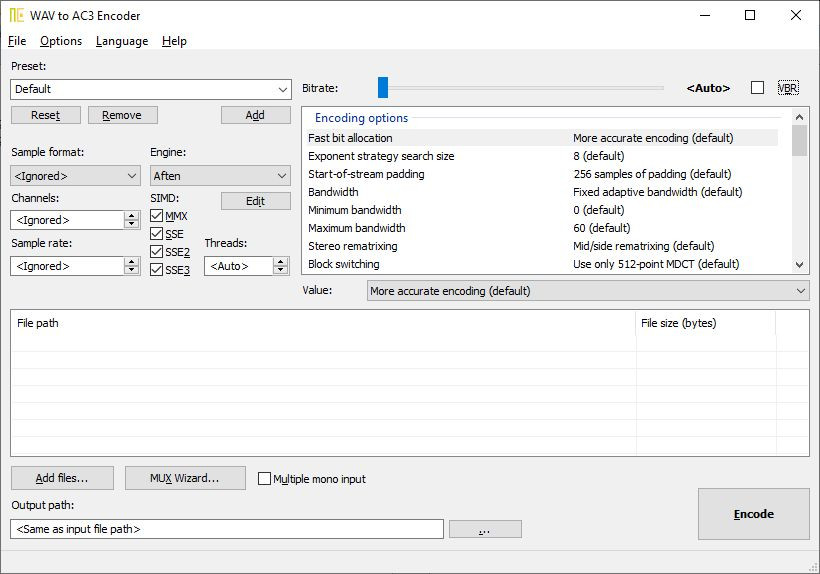820x574 pixels.
Task: Decrease the Channels value with down arrow
Action: (132, 225)
